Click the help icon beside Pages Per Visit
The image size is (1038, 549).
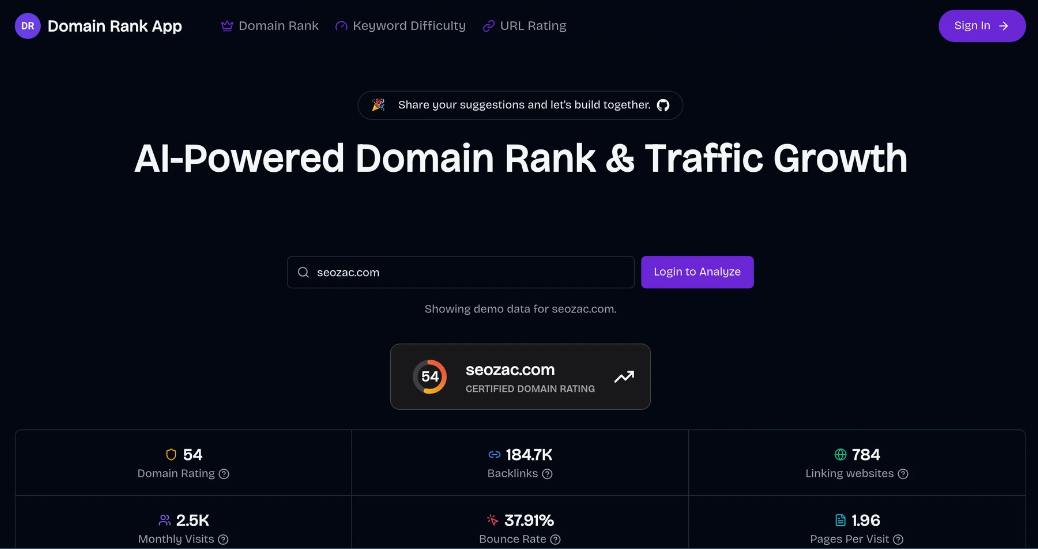(x=898, y=540)
